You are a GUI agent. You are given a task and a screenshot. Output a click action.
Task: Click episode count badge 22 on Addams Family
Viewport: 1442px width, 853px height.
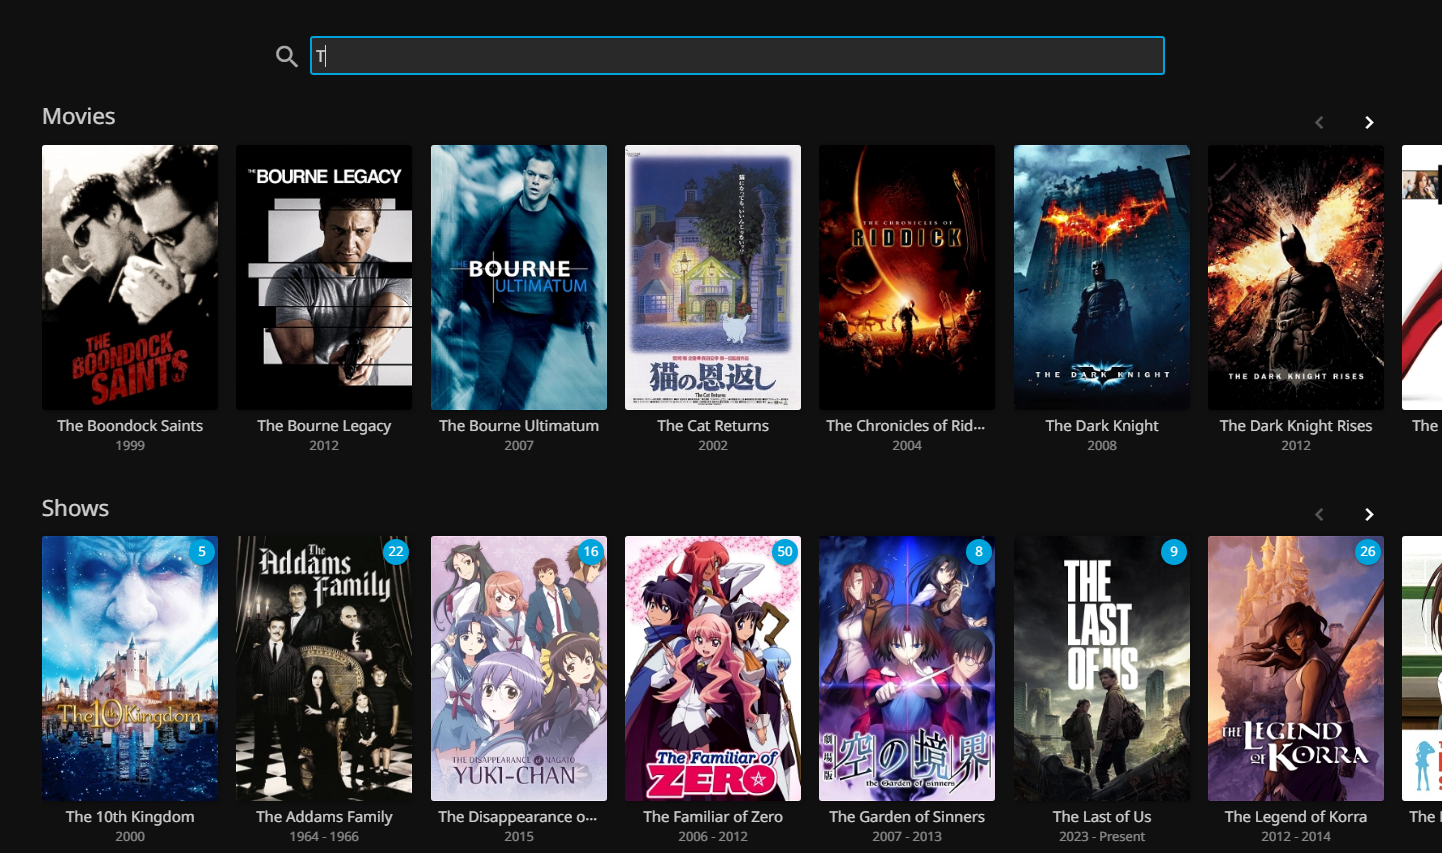(x=396, y=551)
